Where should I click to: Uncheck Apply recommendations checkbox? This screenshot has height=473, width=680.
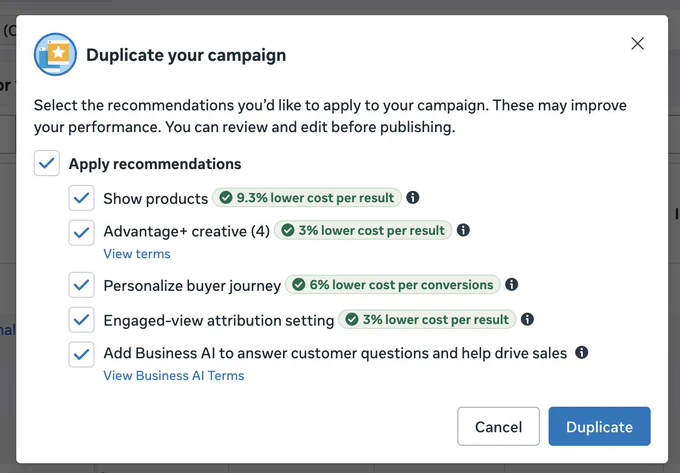[x=47, y=163]
